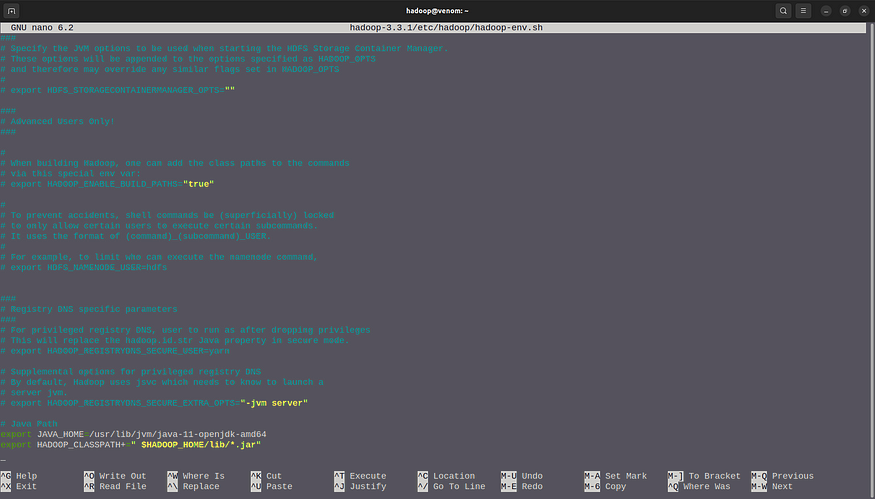
Task: Click the ^W Where Is shortcut
Action: click(196, 476)
